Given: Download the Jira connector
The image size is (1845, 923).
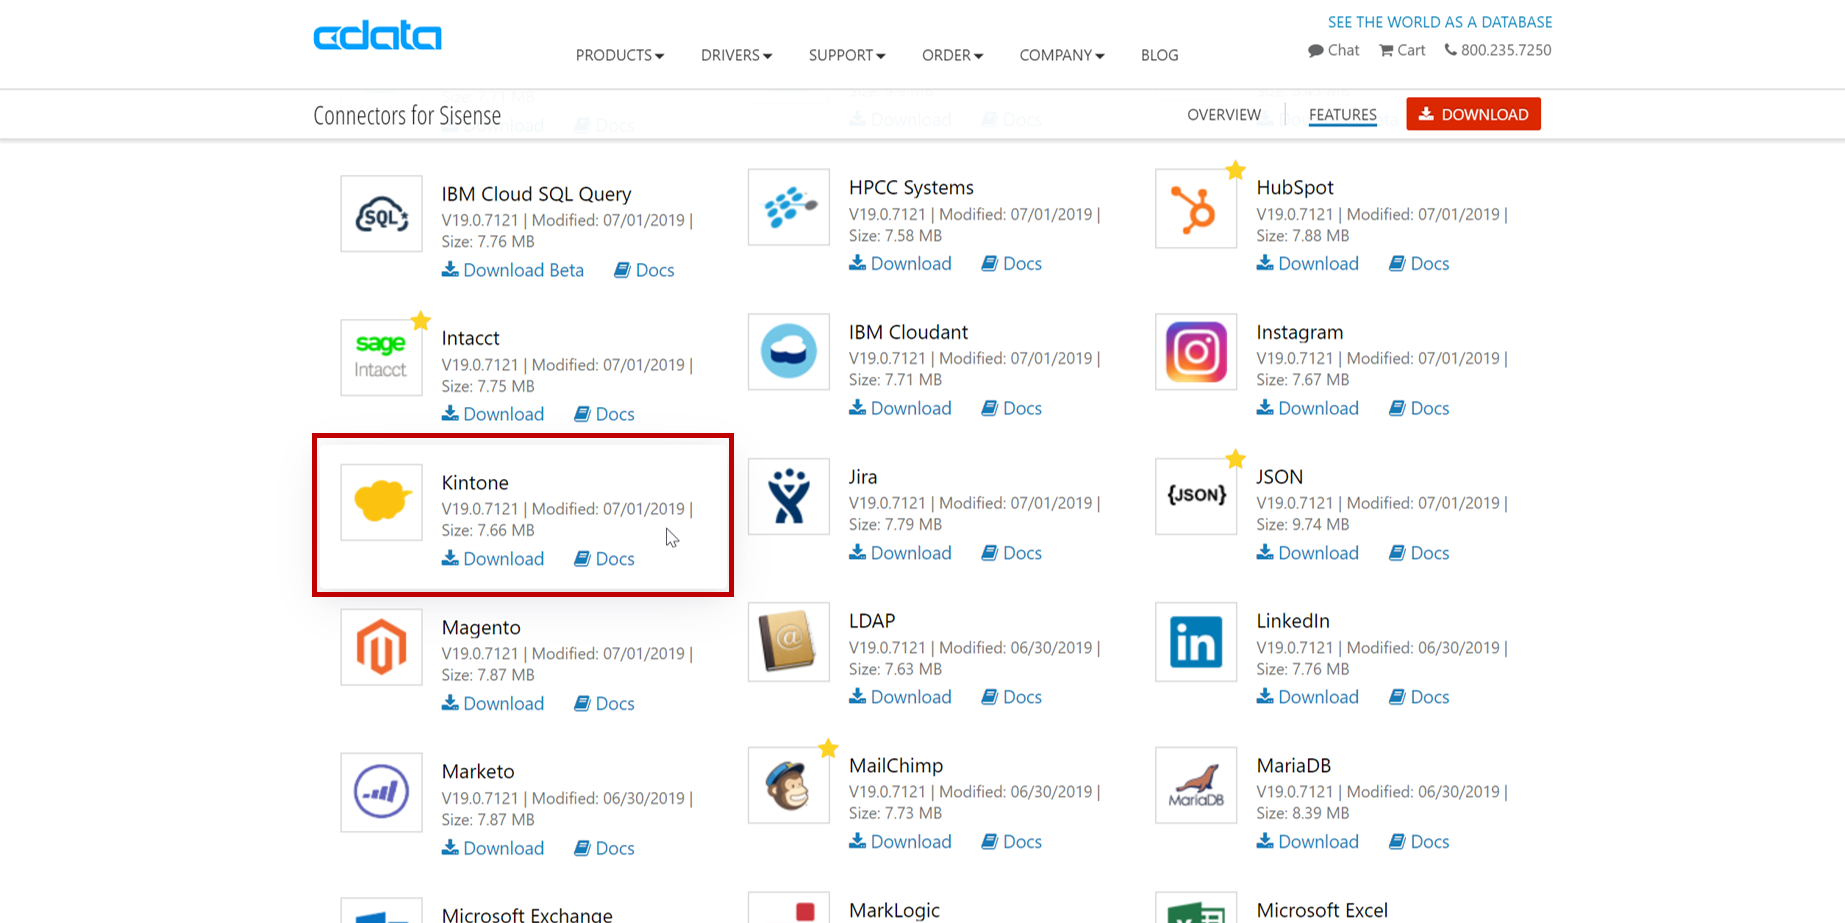Looking at the screenshot, I should click(x=900, y=553).
